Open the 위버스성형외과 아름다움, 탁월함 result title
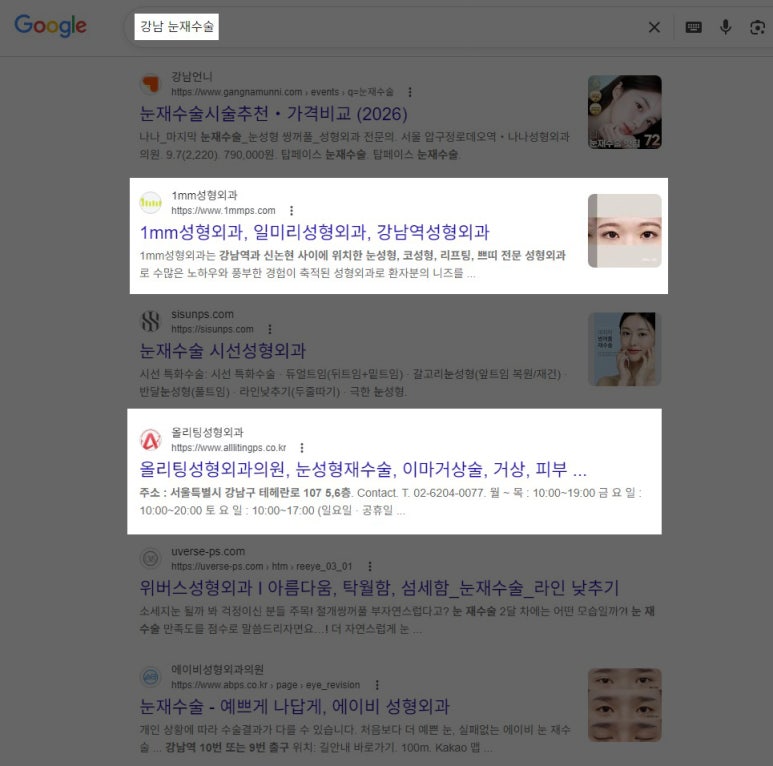Viewport: 773px width, 766px height. click(379, 588)
